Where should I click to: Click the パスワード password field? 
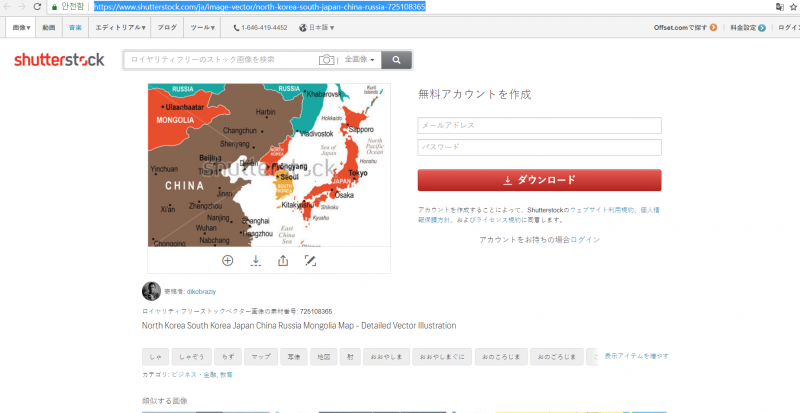point(539,147)
